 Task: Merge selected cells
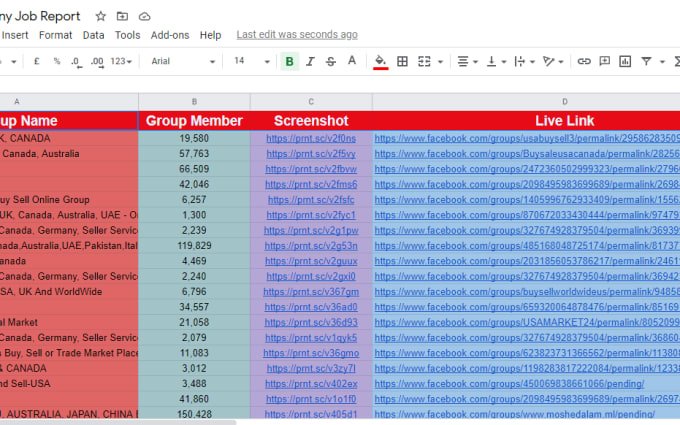click(424, 62)
